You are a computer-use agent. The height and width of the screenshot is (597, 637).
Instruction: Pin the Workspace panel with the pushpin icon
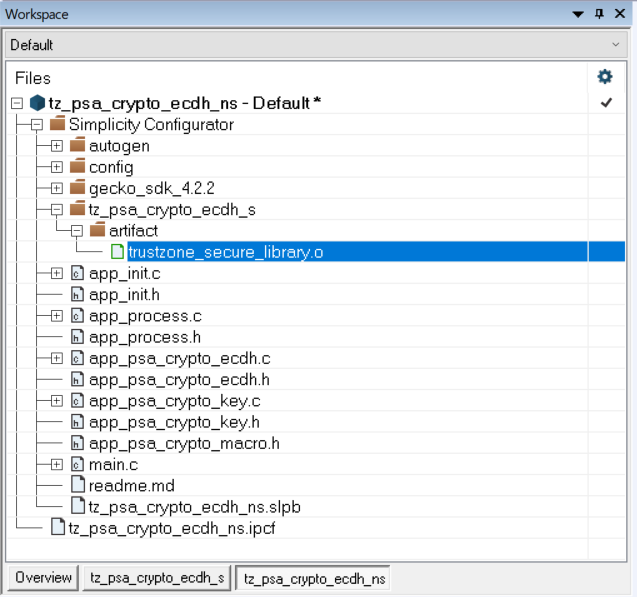pos(599,14)
